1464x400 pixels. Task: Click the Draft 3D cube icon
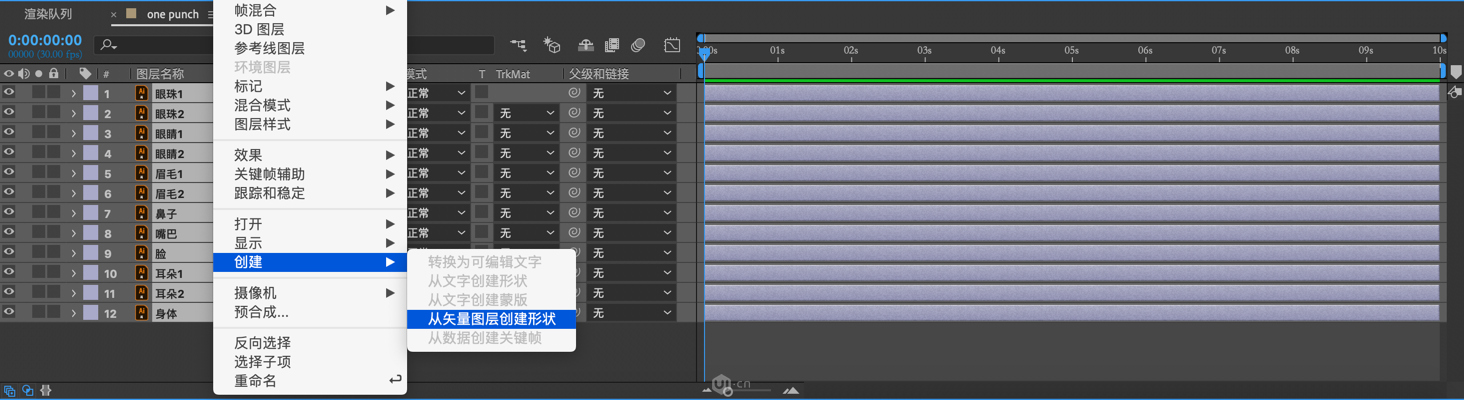click(551, 45)
